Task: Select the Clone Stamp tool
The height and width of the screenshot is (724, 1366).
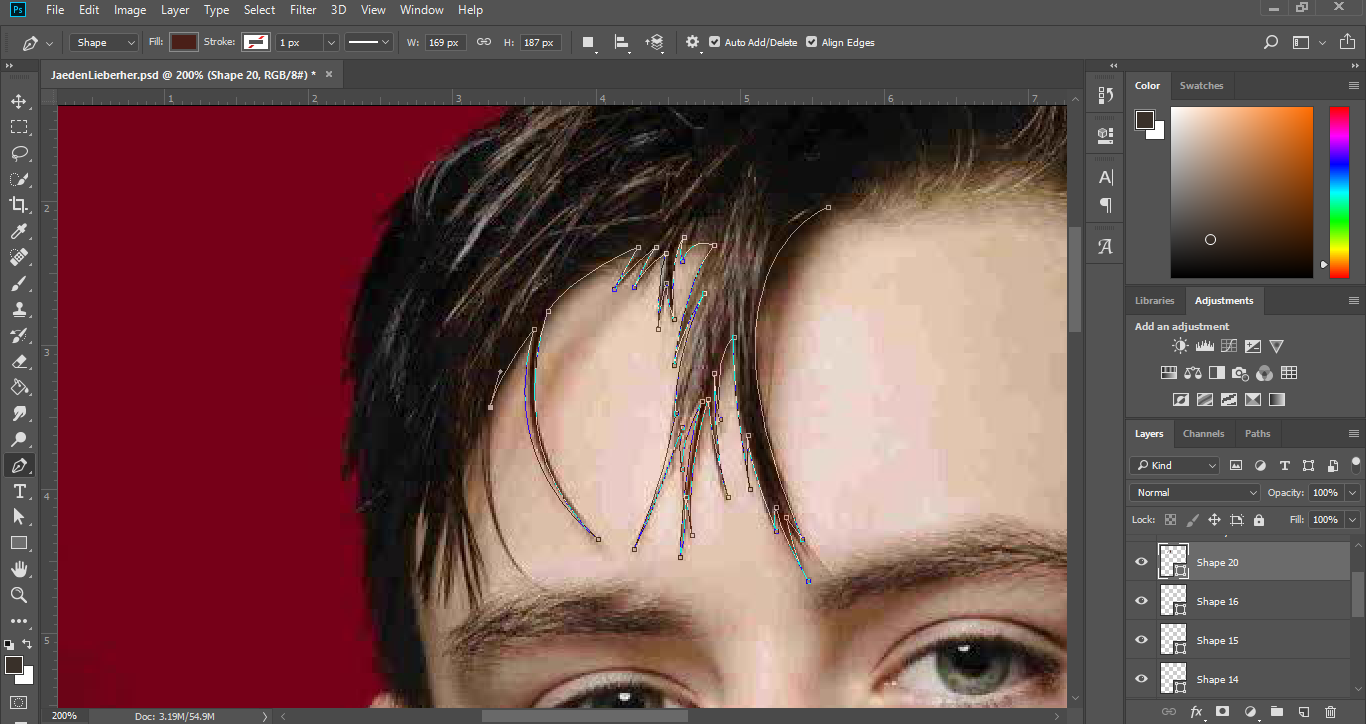Action: point(19,309)
